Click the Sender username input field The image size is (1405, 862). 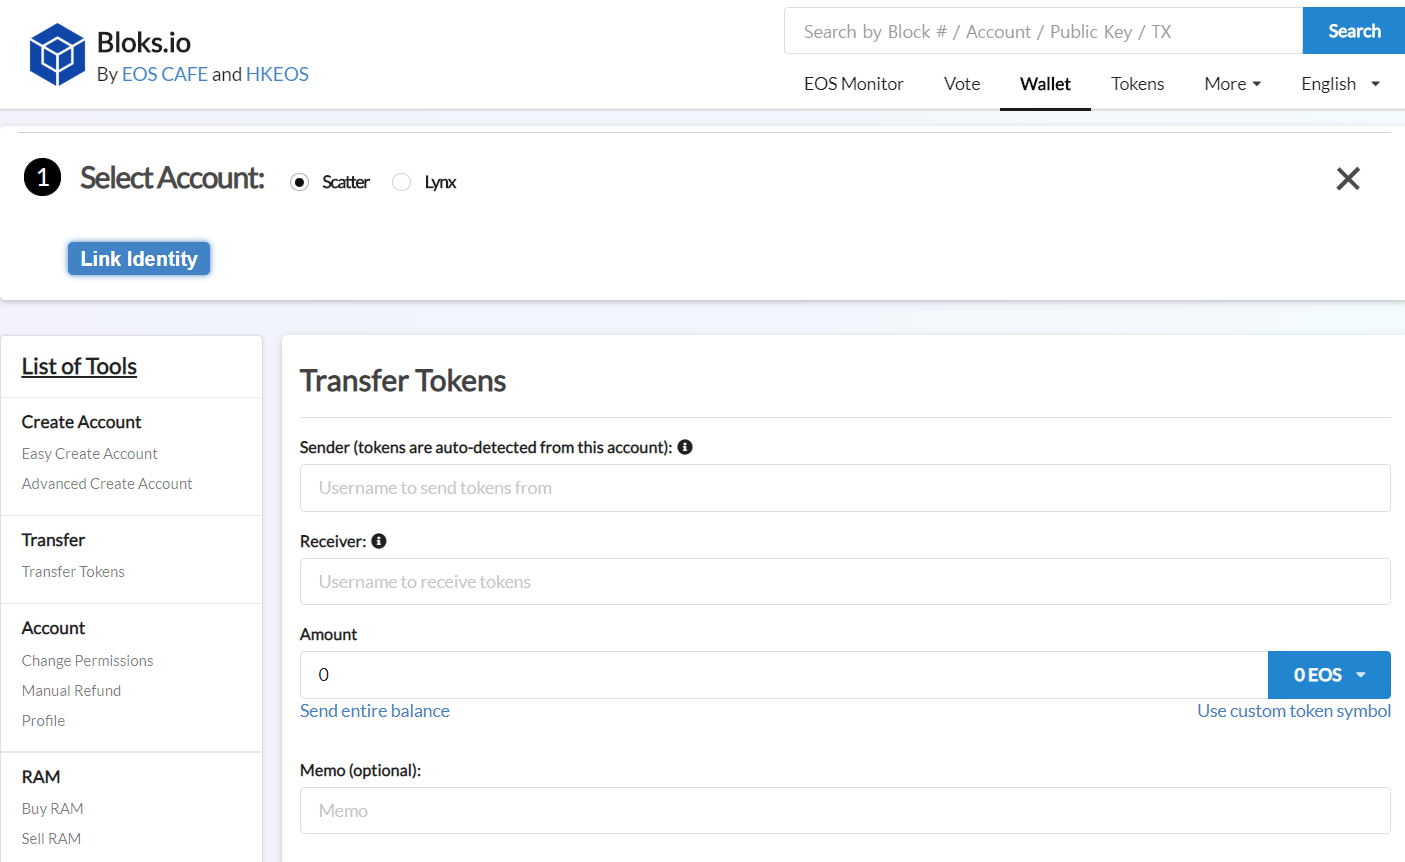pos(845,488)
